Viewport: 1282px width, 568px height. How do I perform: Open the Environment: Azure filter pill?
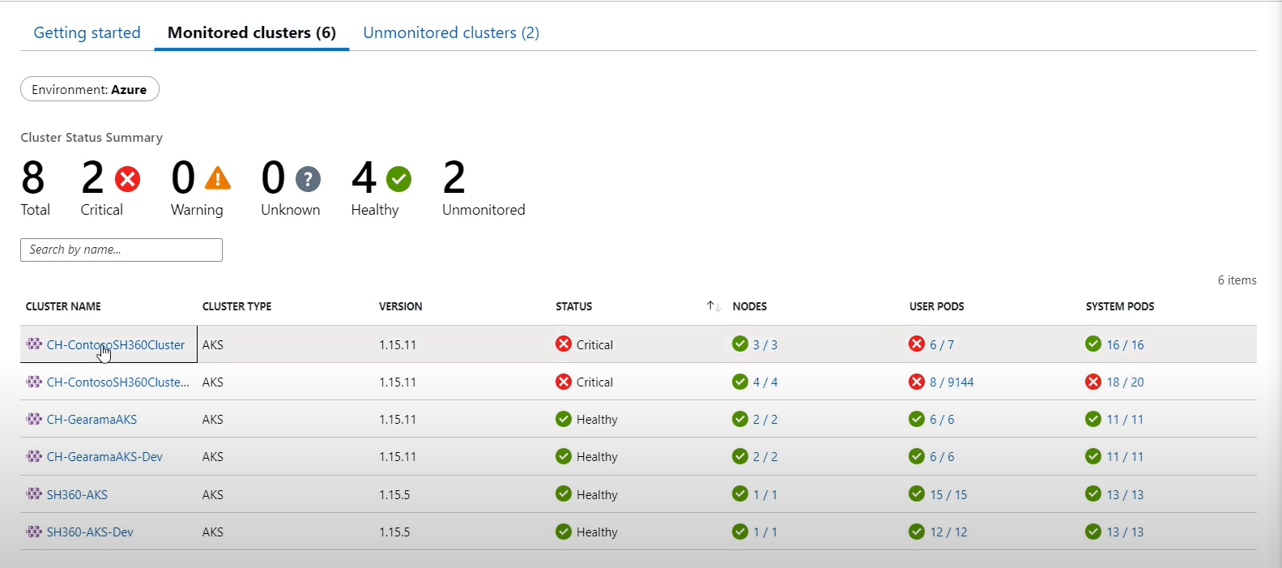pyautogui.click(x=89, y=90)
